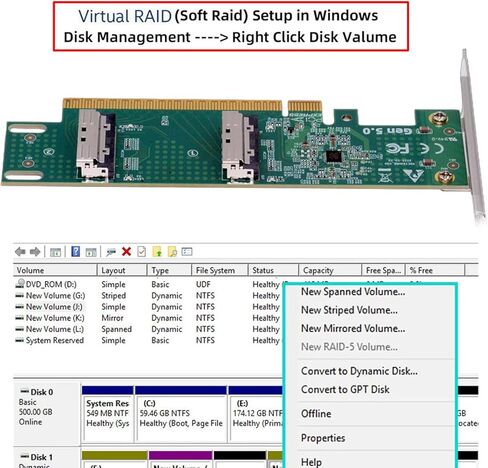488x468 pixels.
Task: Sort by the Free Spa... column header
Action: click(x=383, y=270)
